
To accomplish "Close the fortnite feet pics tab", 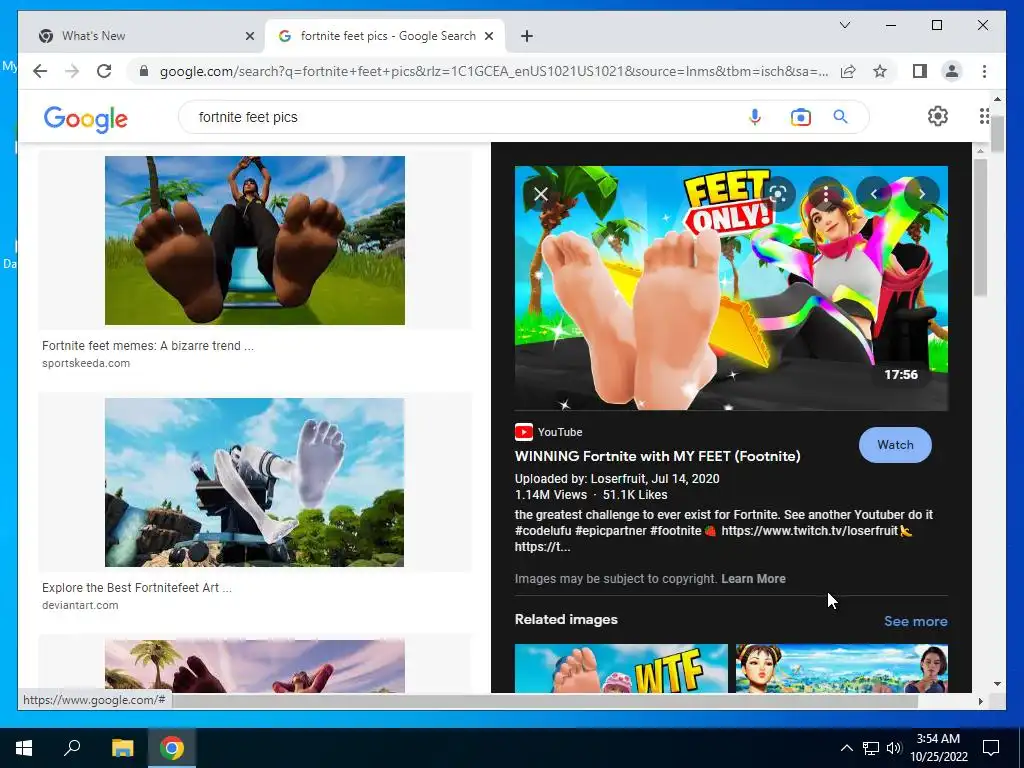I will click(488, 36).
